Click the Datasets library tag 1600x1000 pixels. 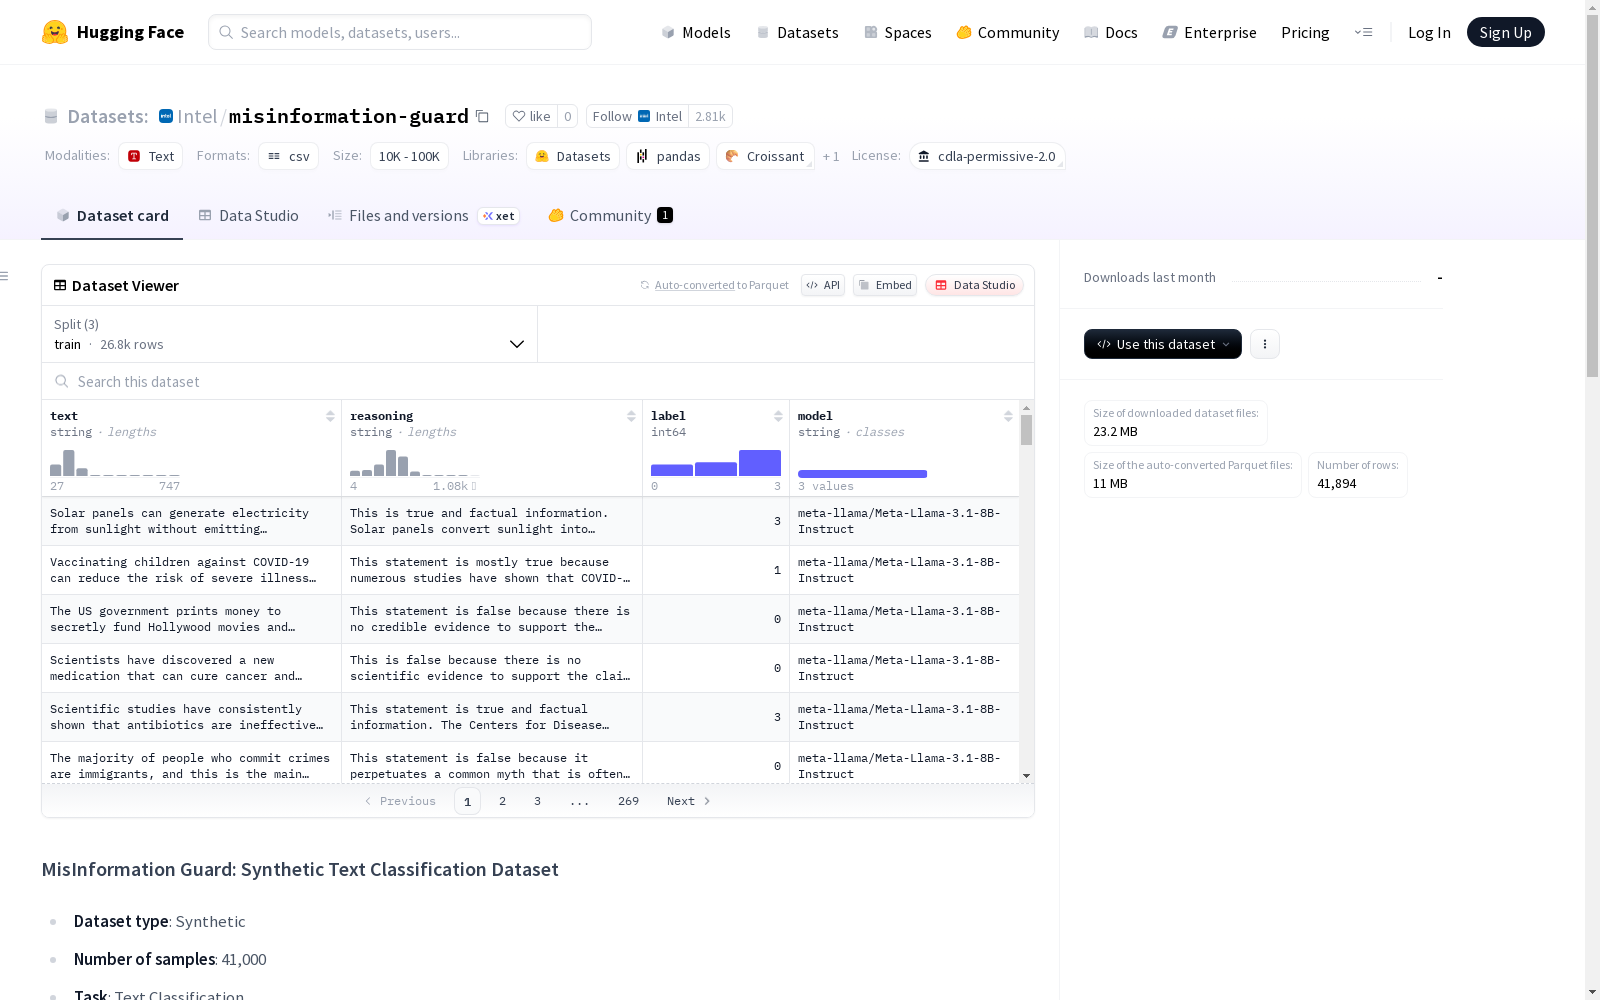coord(573,156)
